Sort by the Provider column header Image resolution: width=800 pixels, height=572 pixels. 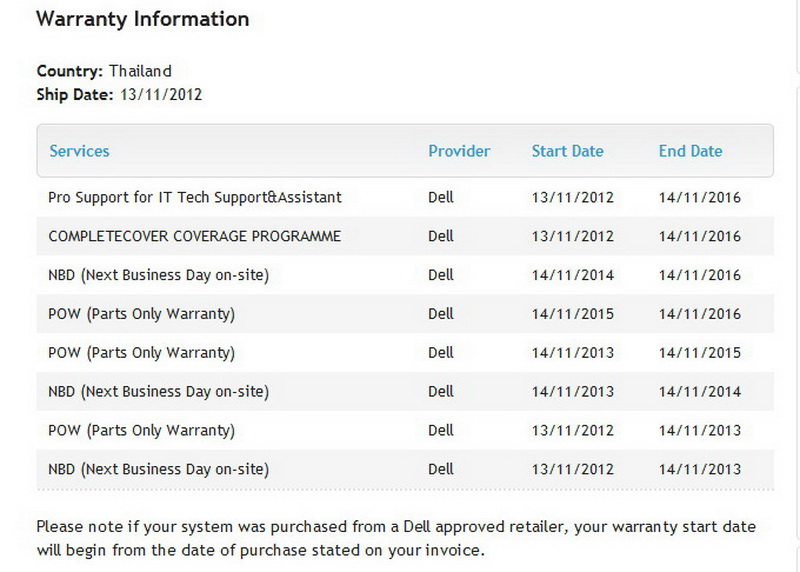459,151
